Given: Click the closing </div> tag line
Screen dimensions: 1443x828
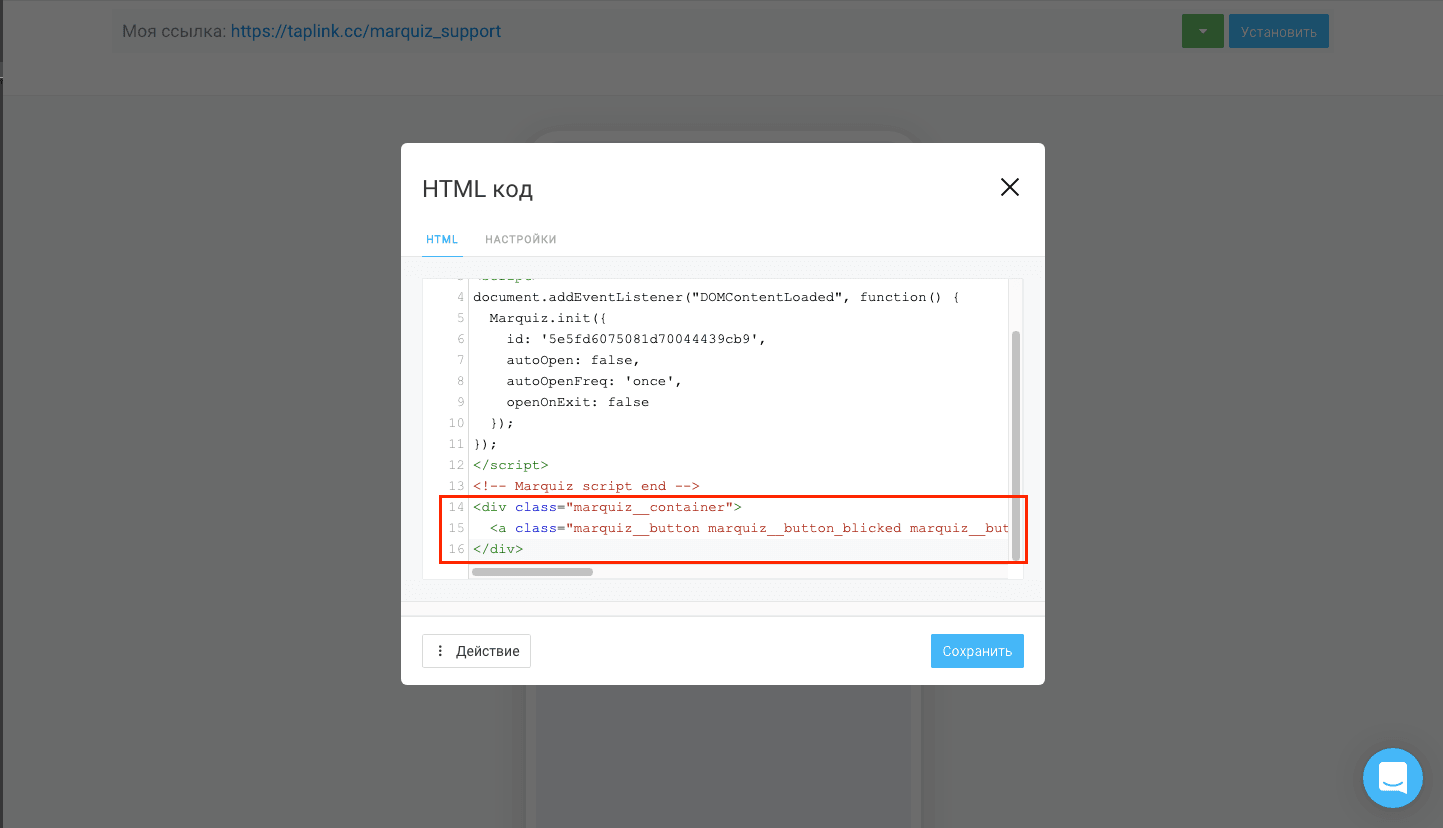Looking at the screenshot, I should [x=498, y=549].
